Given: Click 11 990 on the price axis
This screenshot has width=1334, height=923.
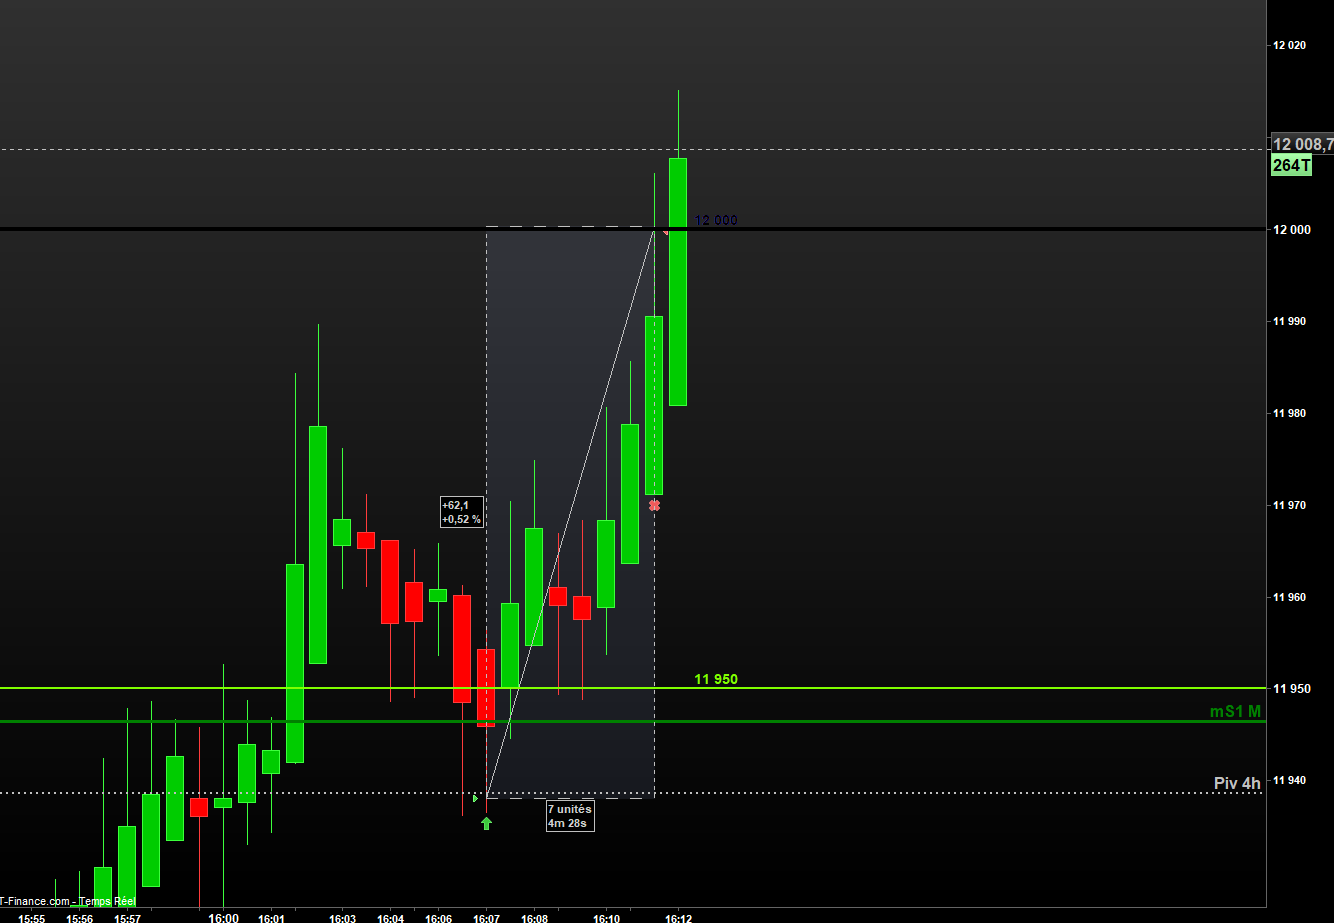Looking at the screenshot, I should pyautogui.click(x=1288, y=321).
